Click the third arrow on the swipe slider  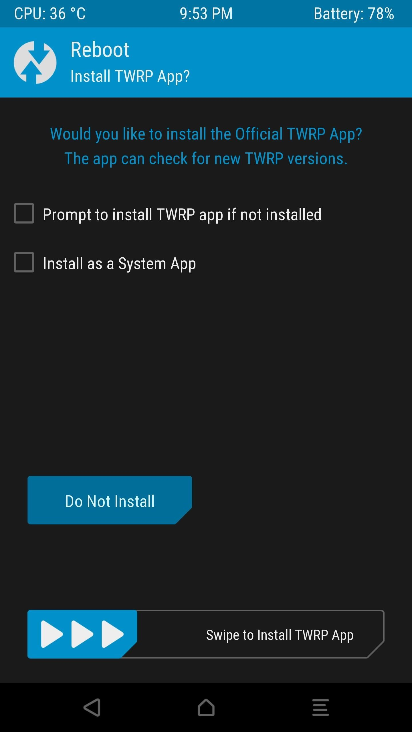pos(113,634)
